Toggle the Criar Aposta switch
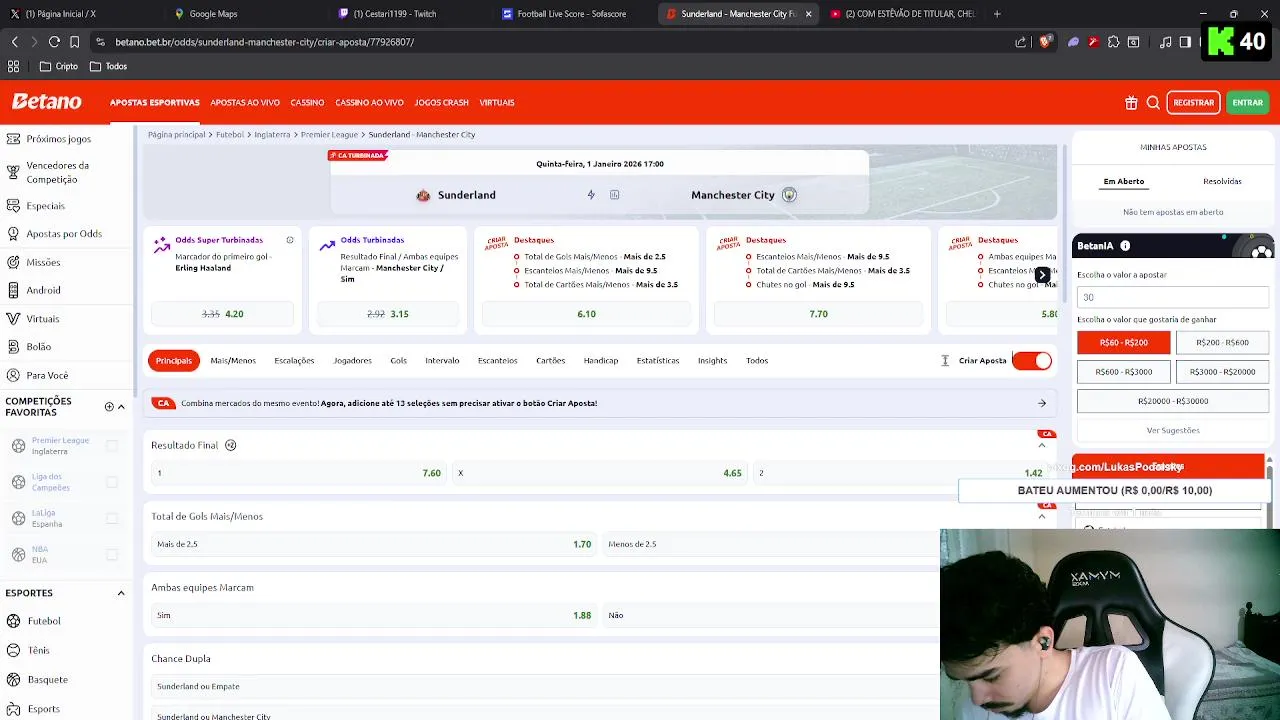The height and width of the screenshot is (720, 1280). (1032, 361)
